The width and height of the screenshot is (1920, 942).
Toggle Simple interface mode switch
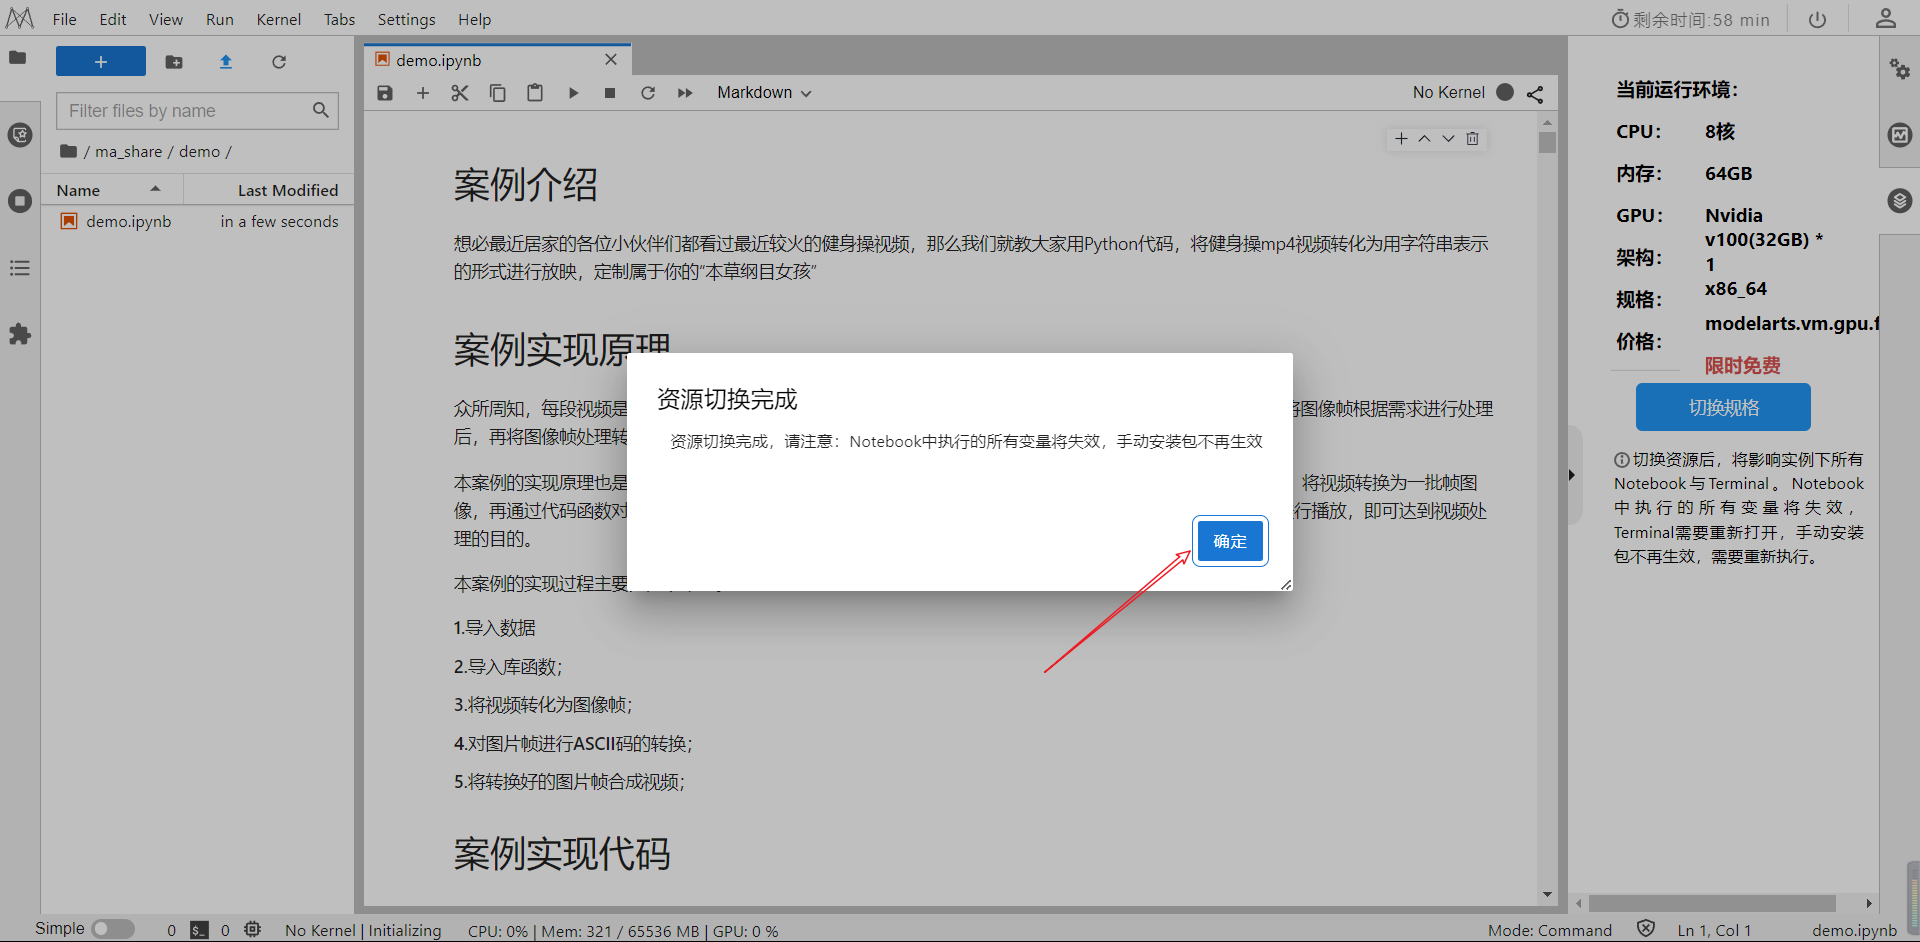pos(113,929)
